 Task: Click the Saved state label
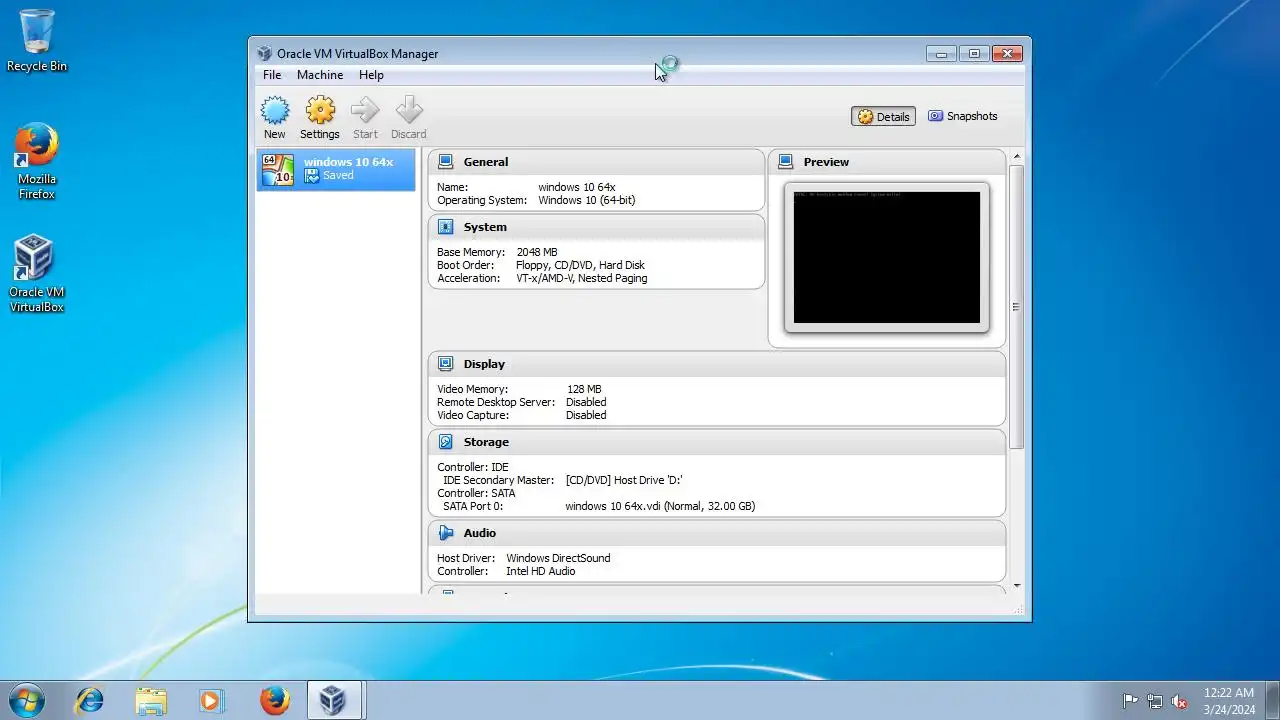(x=338, y=176)
